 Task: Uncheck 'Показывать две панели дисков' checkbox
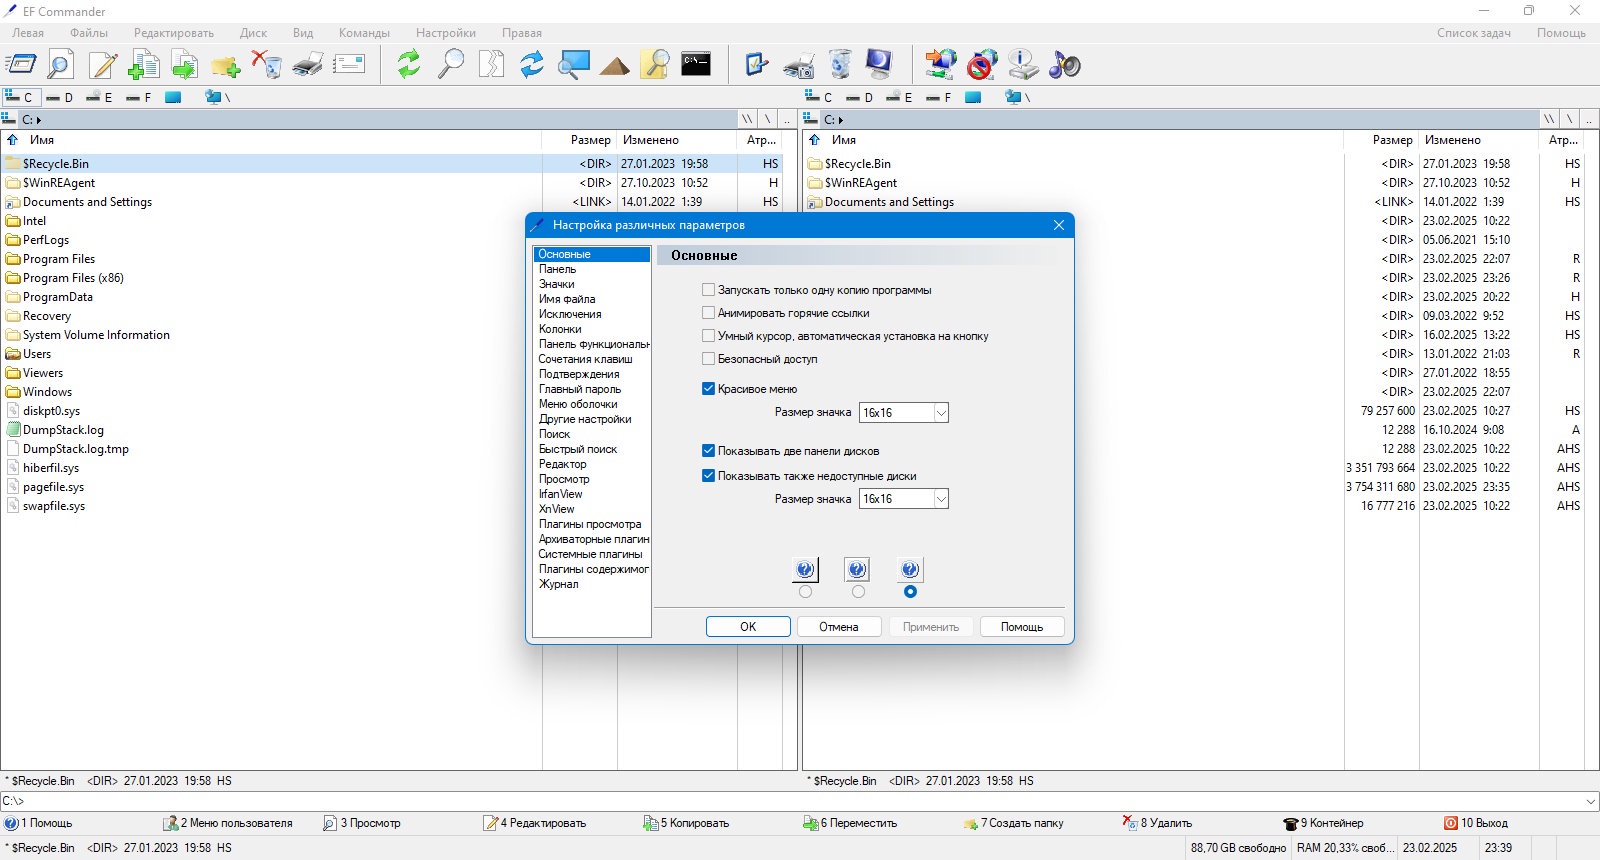[x=708, y=451]
